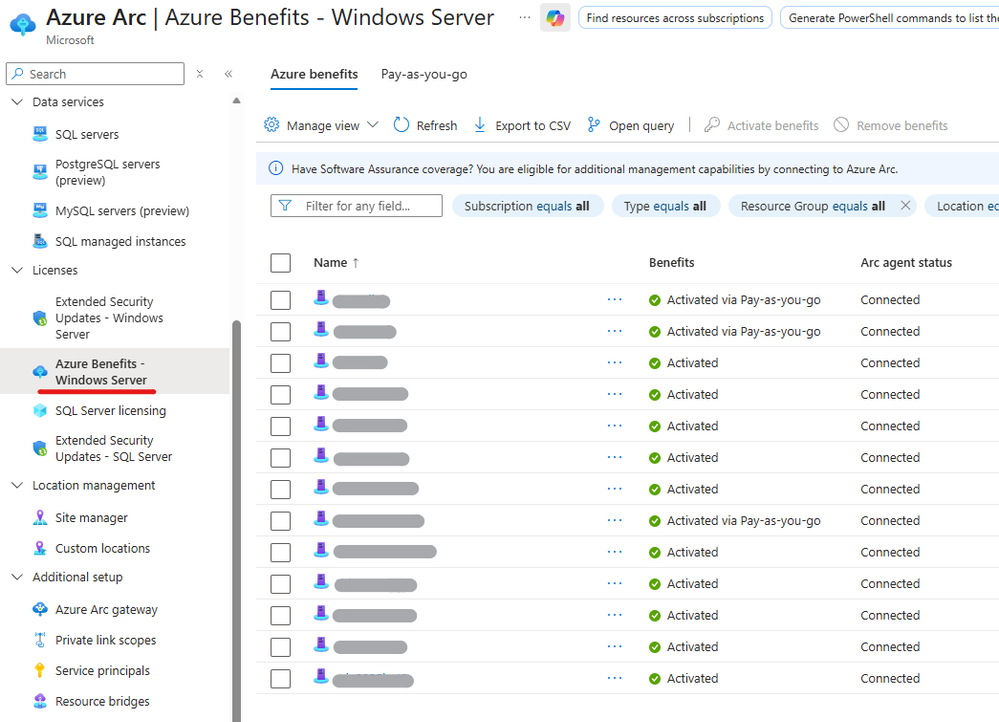Click the sidebar vertical scrollbar thumb
The width and height of the screenshot is (999, 722).
pyautogui.click(x=236, y=521)
